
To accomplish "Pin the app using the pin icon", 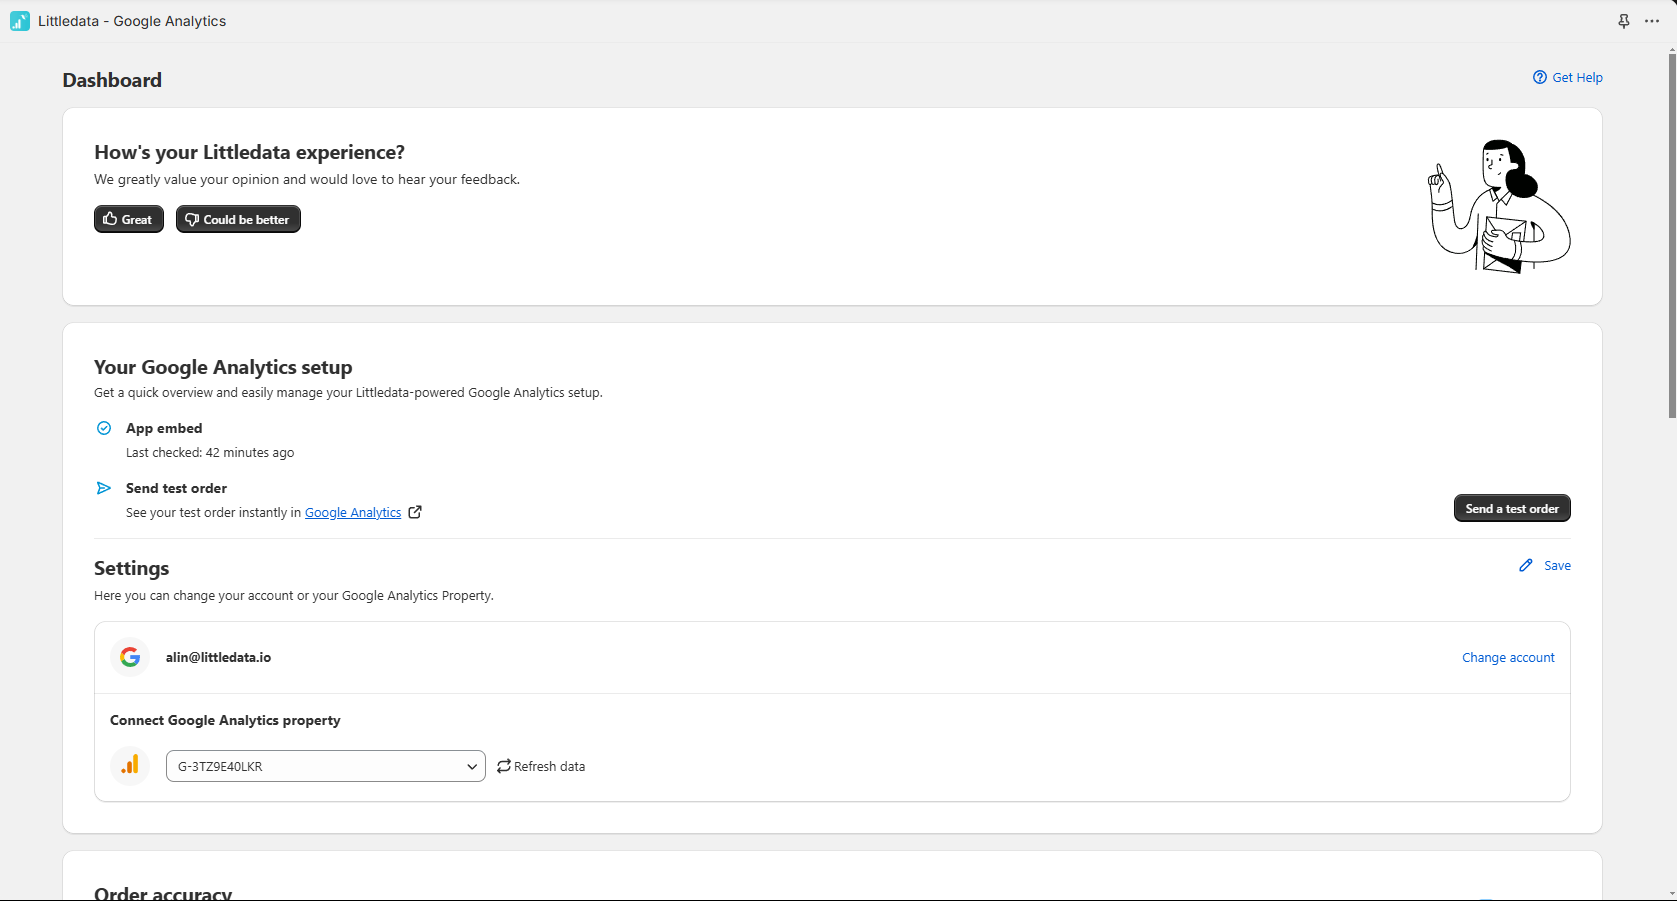I will point(1624,21).
